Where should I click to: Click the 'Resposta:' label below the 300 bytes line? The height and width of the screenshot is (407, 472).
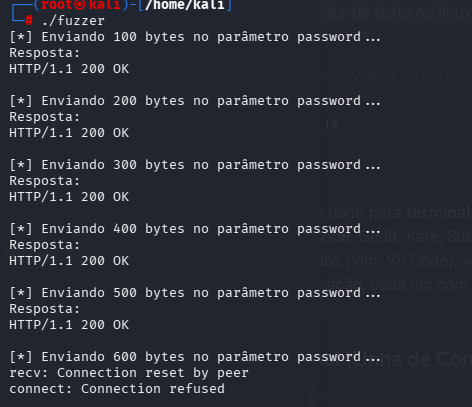pos(45,181)
